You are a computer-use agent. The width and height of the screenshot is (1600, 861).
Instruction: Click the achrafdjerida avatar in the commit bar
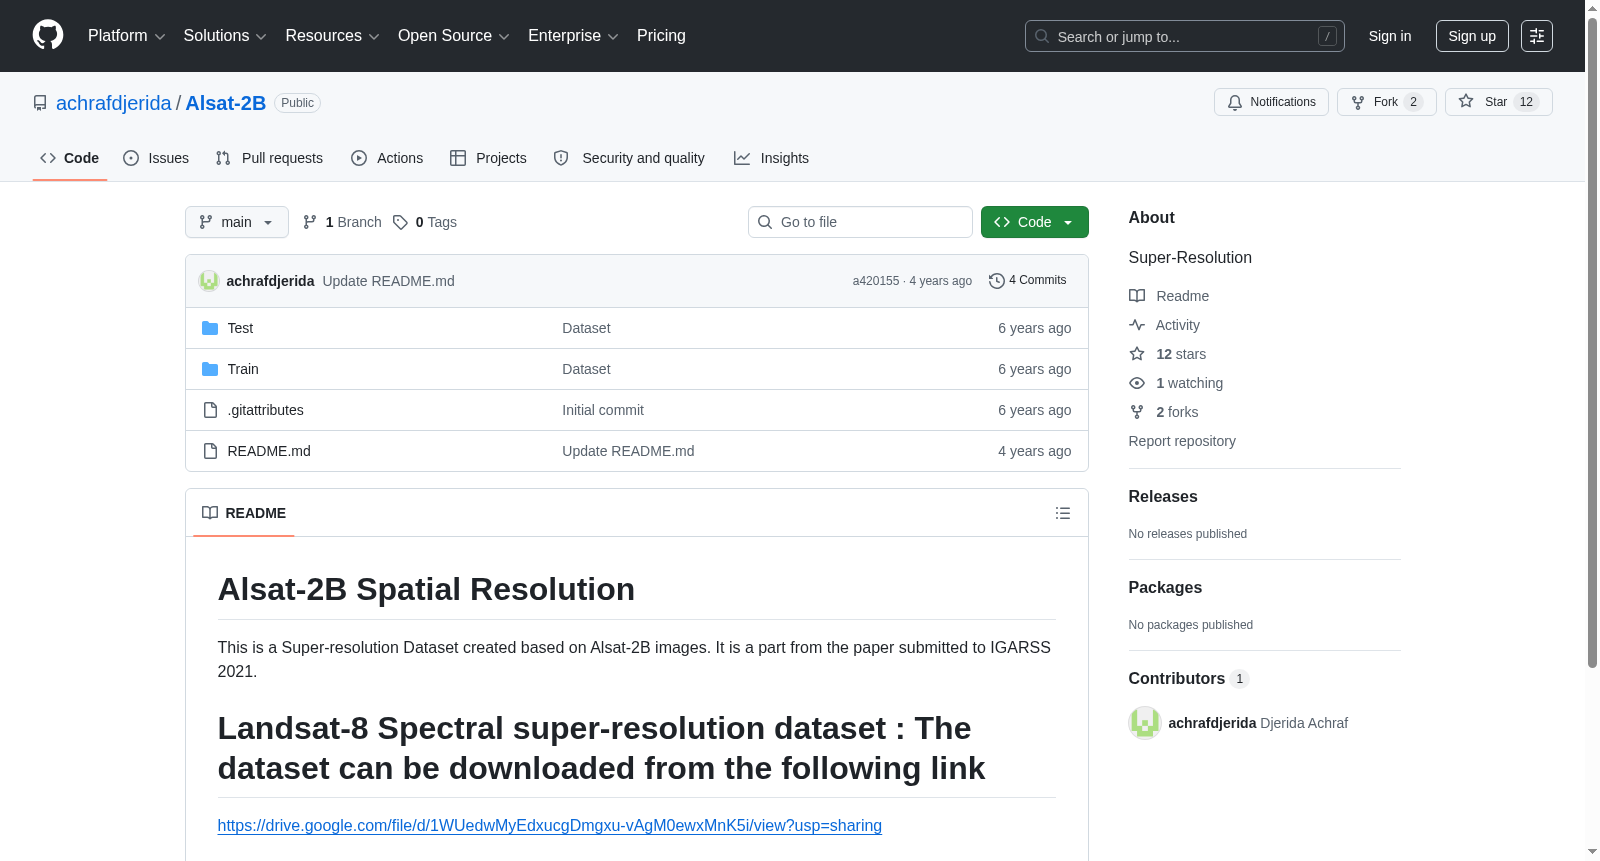pyautogui.click(x=209, y=281)
